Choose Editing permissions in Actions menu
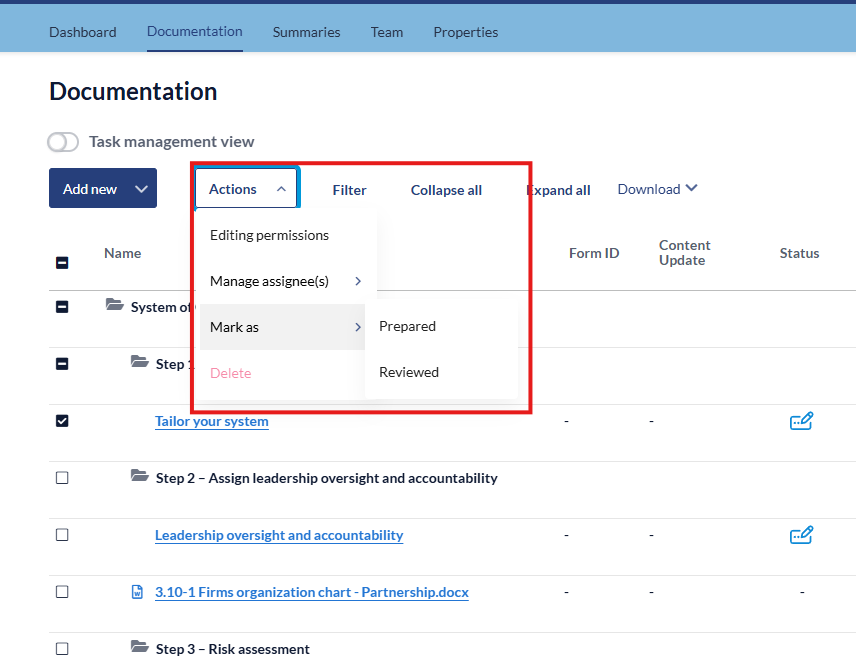 point(269,235)
